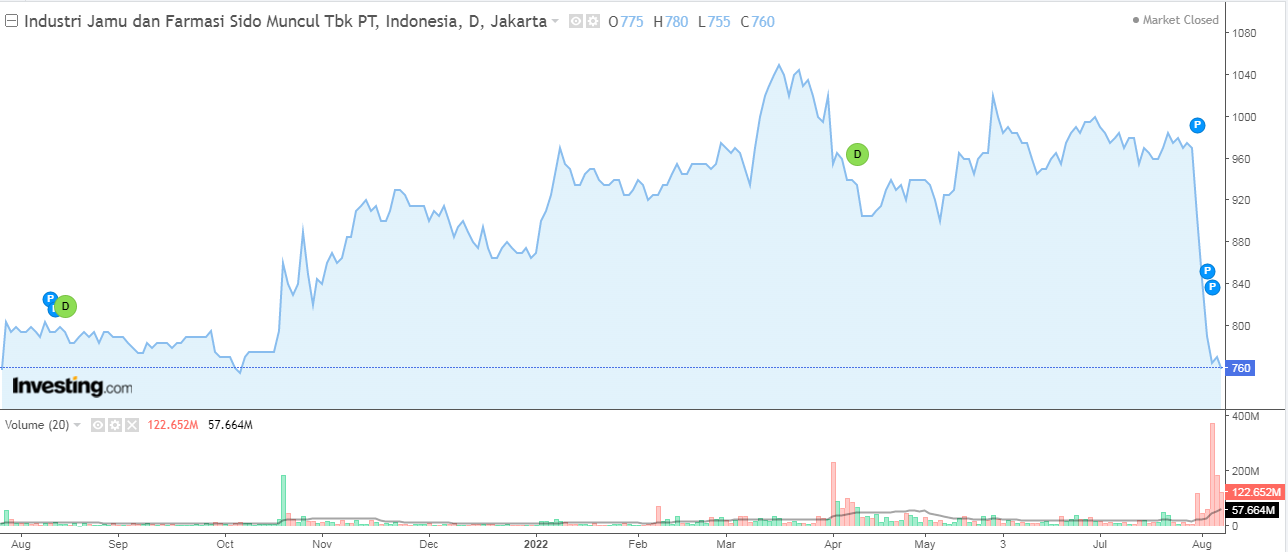Open Volume indicator settings gear
This screenshot has width=1288, height=552.
tap(115, 425)
